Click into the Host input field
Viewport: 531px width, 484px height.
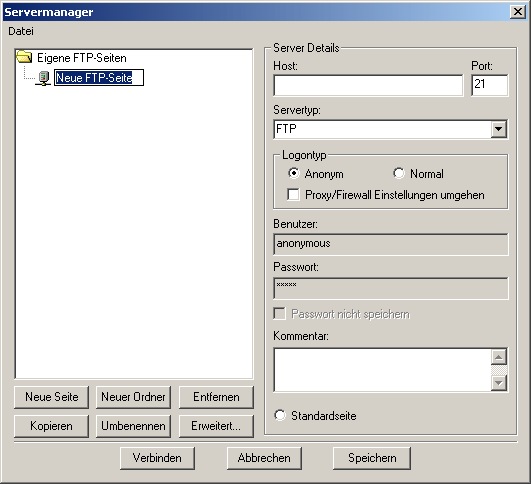(x=368, y=85)
